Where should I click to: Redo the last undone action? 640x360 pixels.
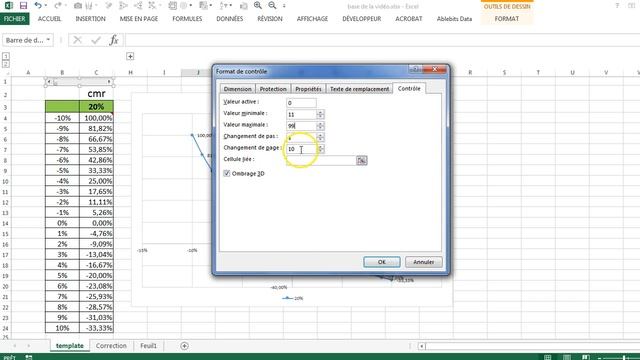click(x=58, y=6)
